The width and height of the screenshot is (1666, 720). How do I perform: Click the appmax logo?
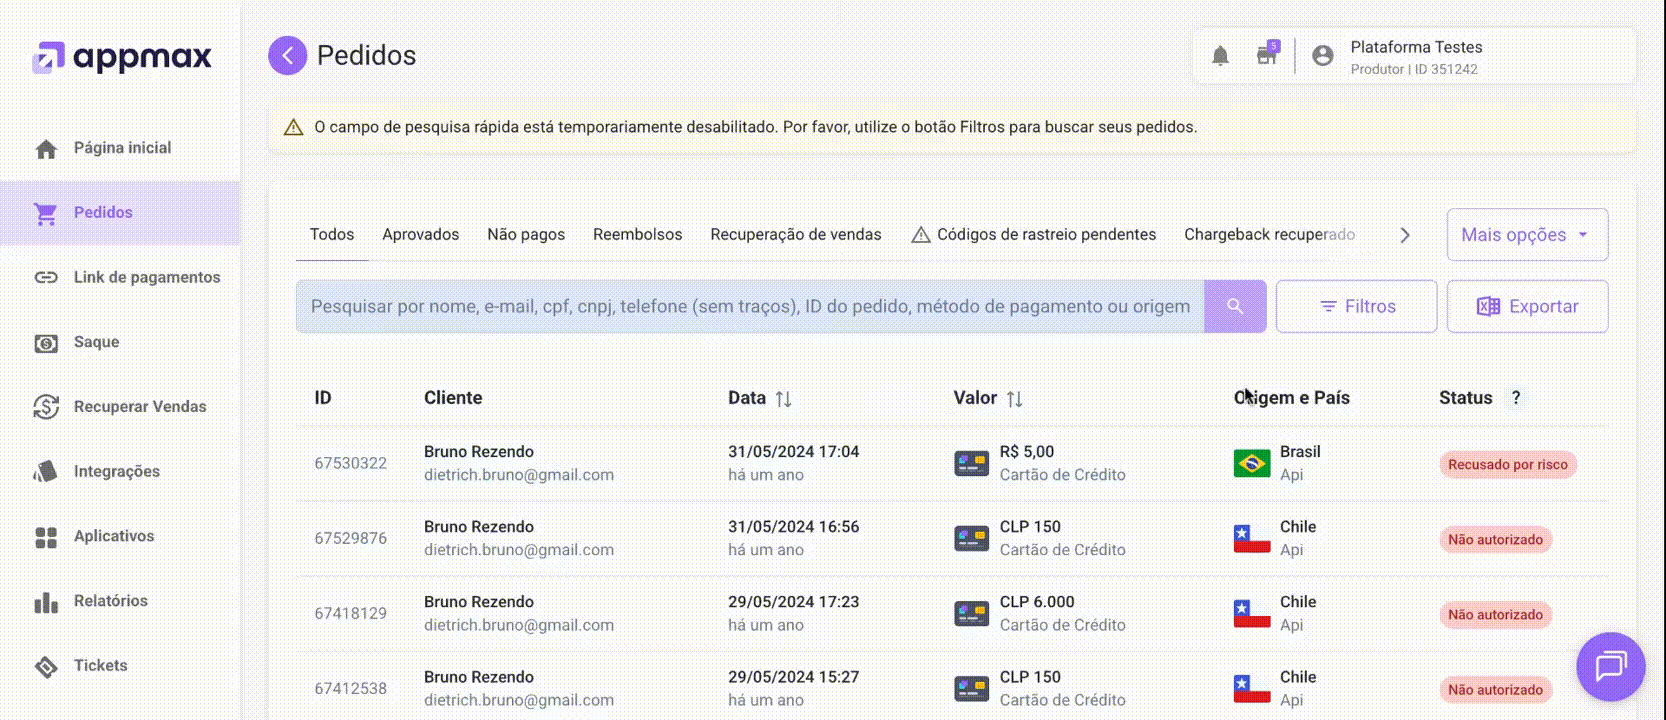122,57
